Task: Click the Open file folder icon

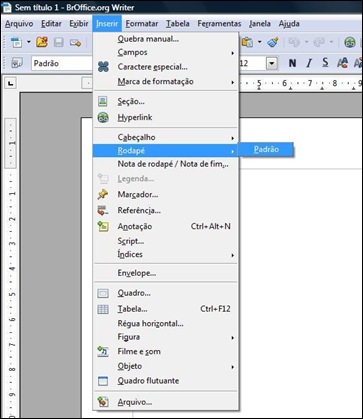Action: tap(42, 42)
